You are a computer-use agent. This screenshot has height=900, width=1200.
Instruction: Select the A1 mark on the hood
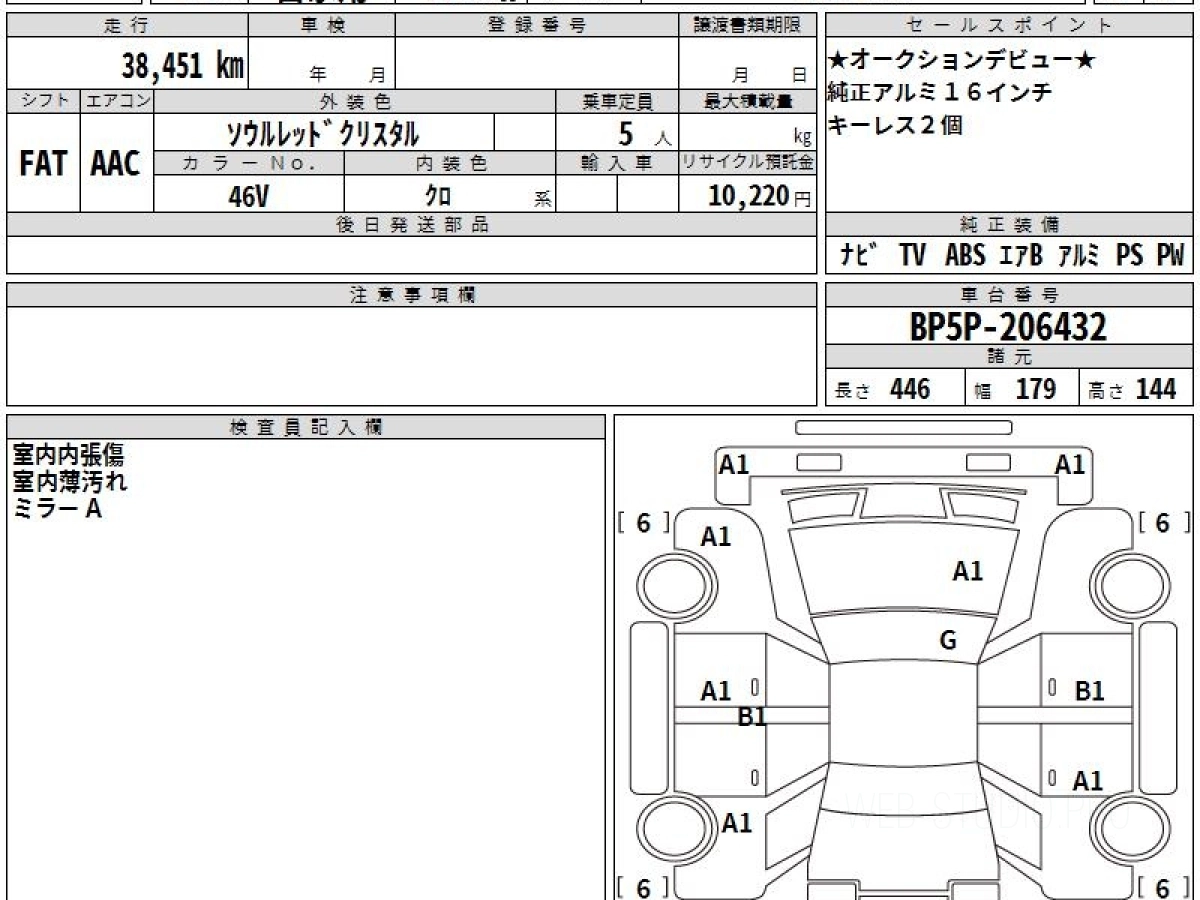tap(967, 571)
